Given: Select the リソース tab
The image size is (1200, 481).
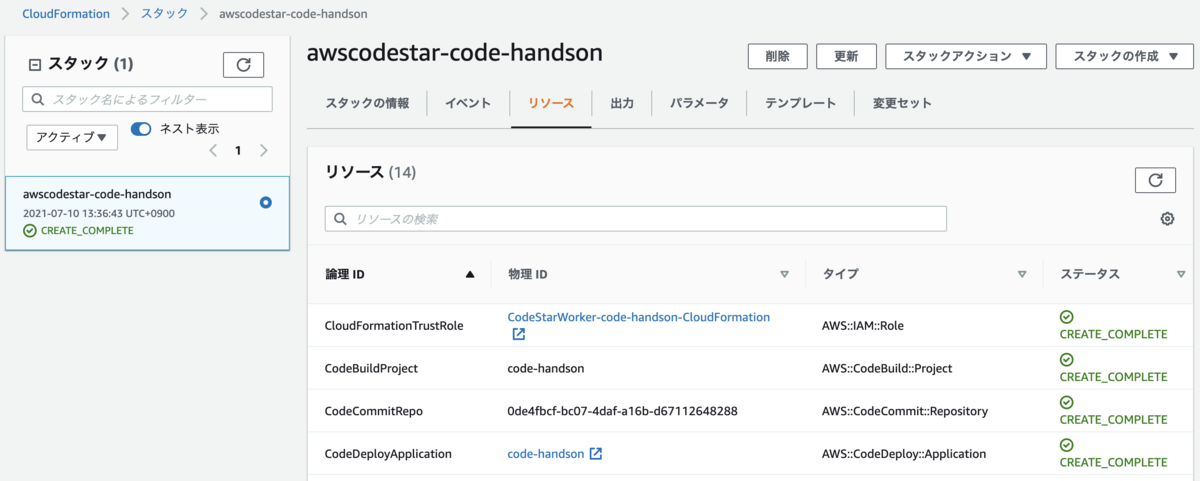Looking at the screenshot, I should coord(551,103).
